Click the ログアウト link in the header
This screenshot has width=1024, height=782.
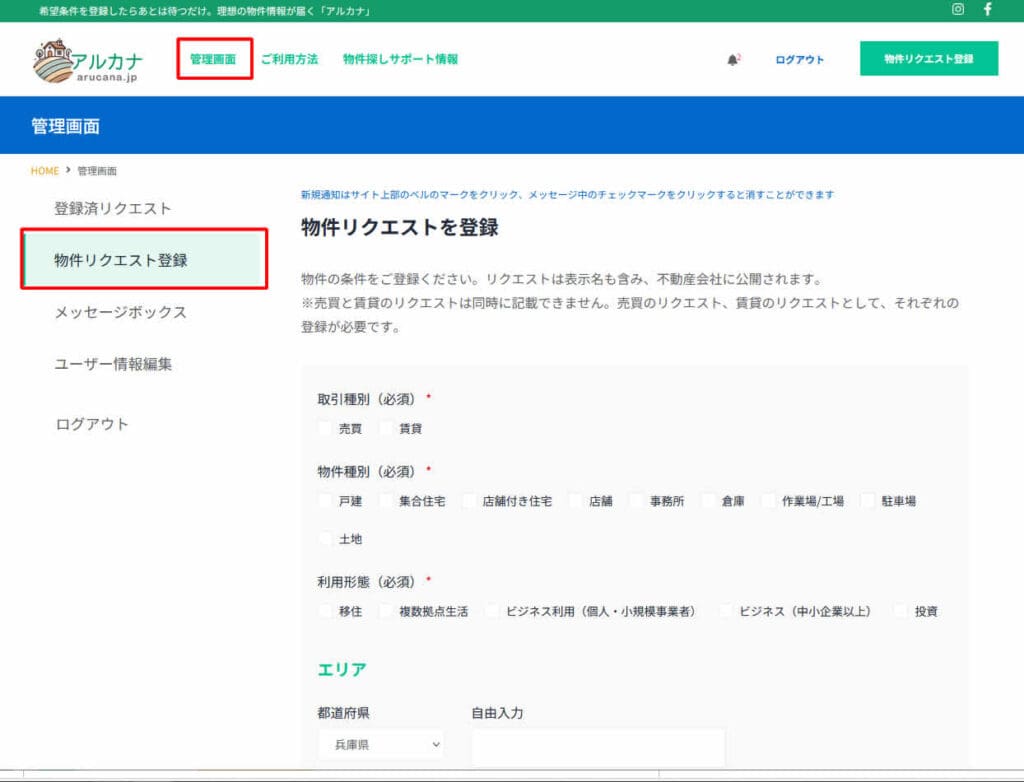[797, 59]
